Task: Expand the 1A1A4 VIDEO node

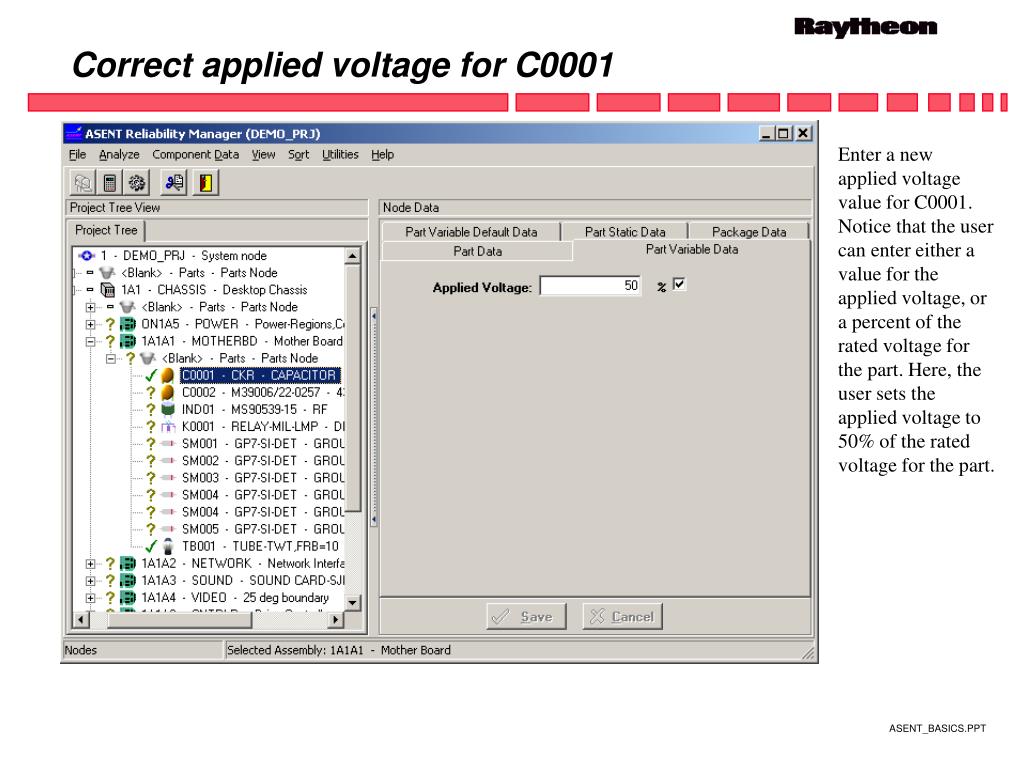Action: 90,597
